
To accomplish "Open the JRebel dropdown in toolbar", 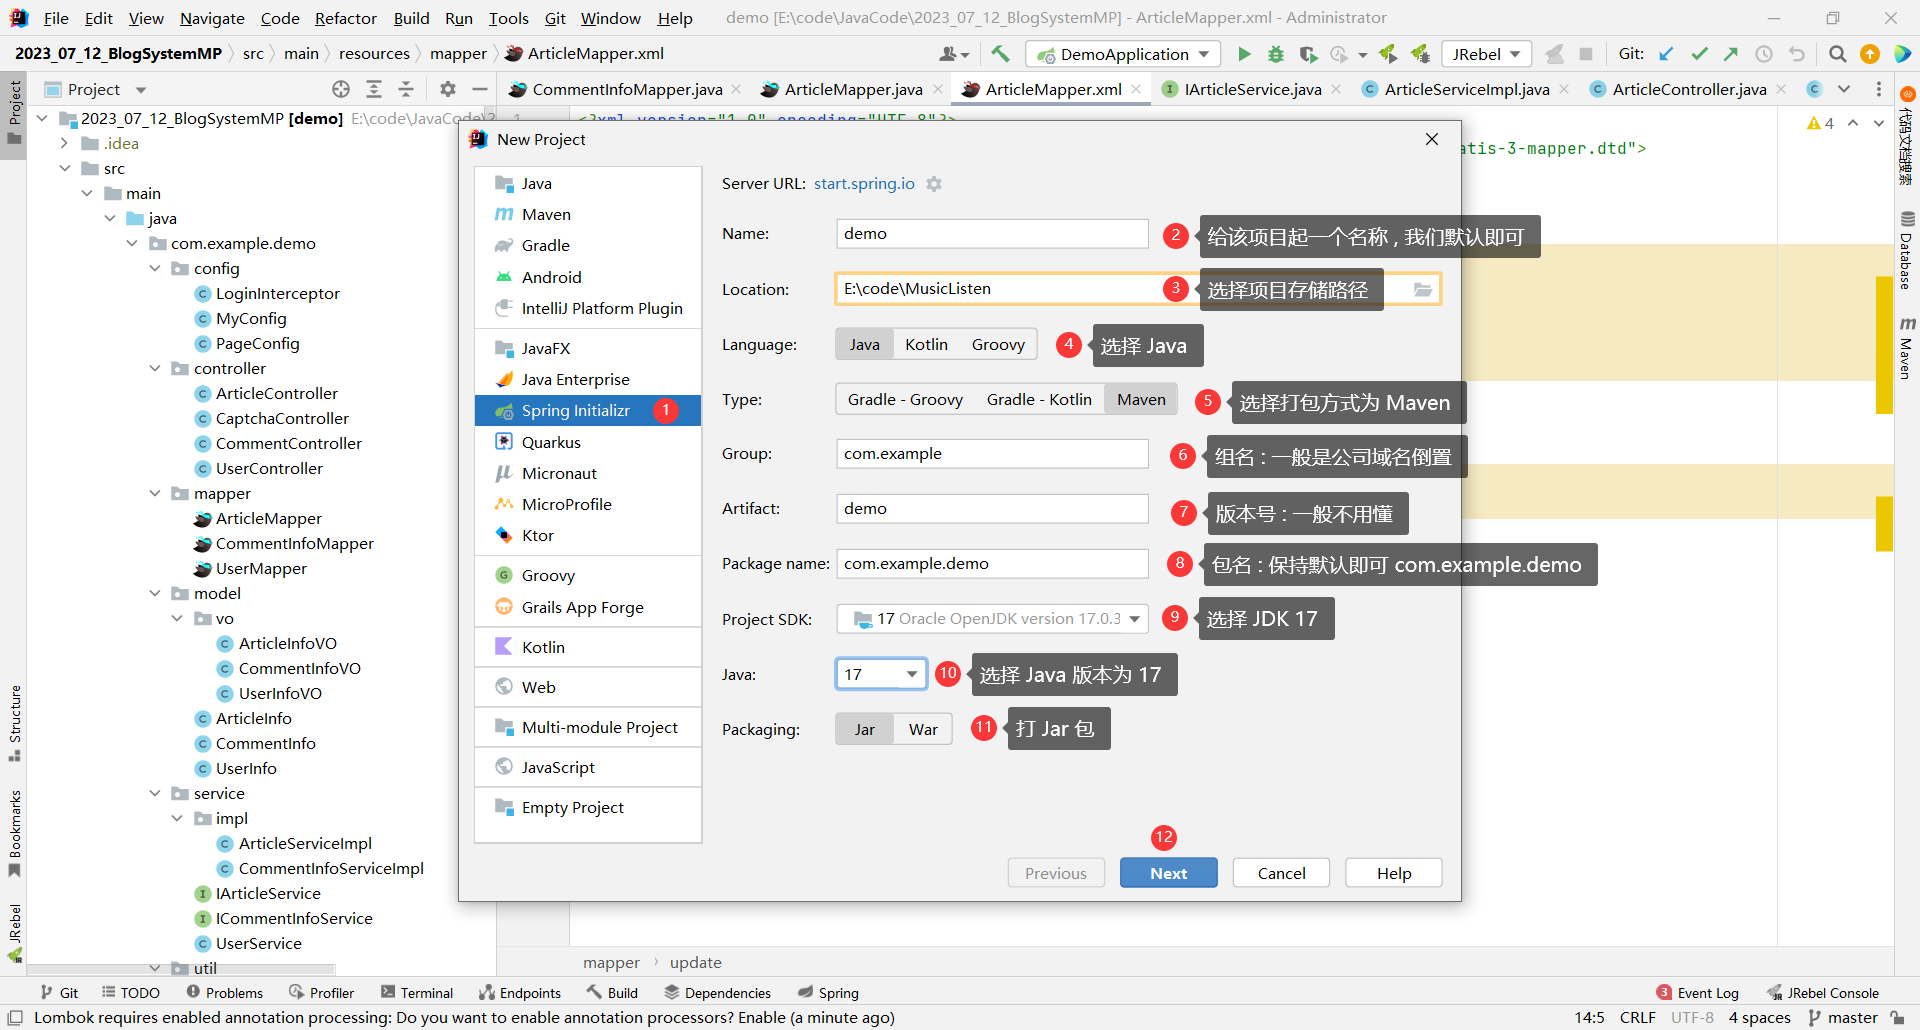I will [1487, 54].
